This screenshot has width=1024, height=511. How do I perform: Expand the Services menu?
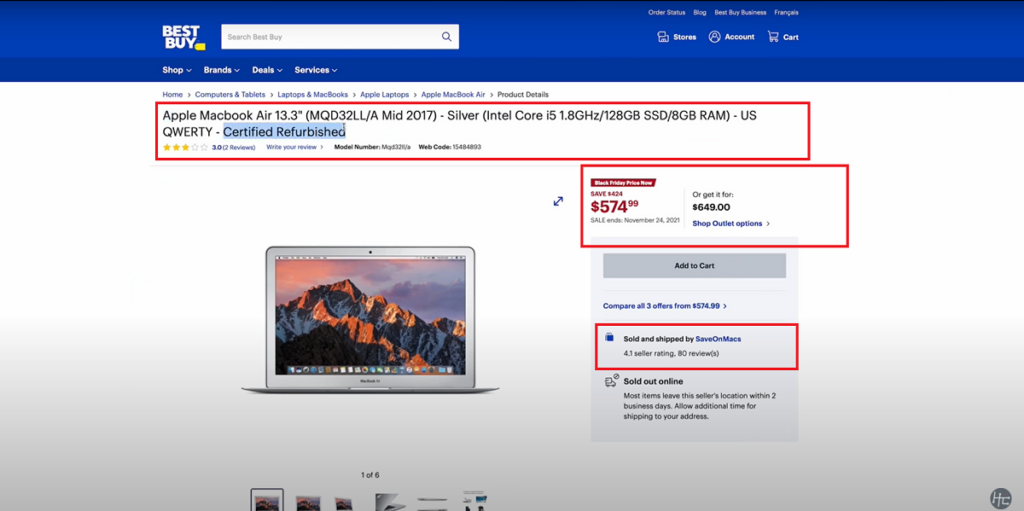(315, 70)
